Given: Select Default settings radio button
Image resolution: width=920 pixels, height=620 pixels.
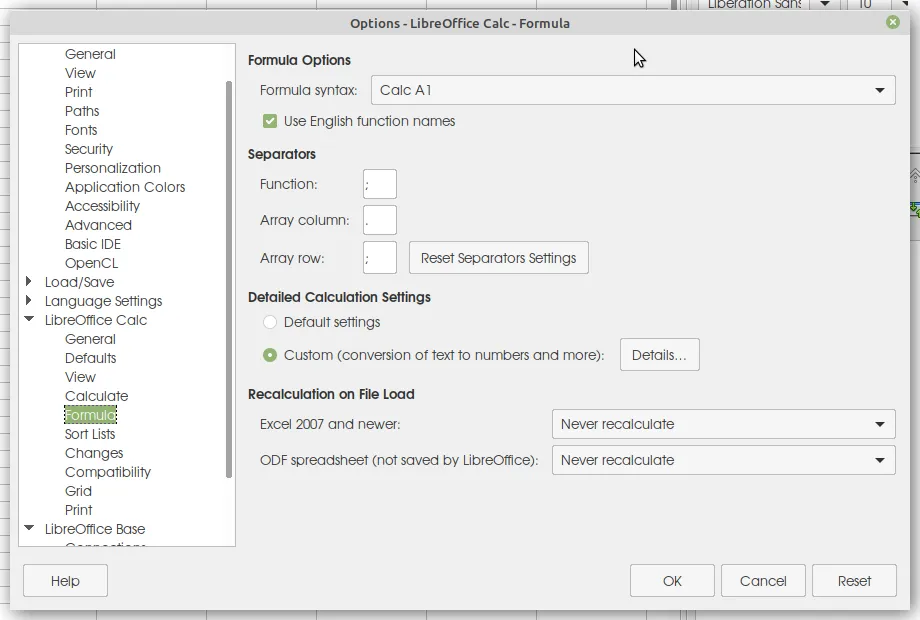Looking at the screenshot, I should (270, 322).
